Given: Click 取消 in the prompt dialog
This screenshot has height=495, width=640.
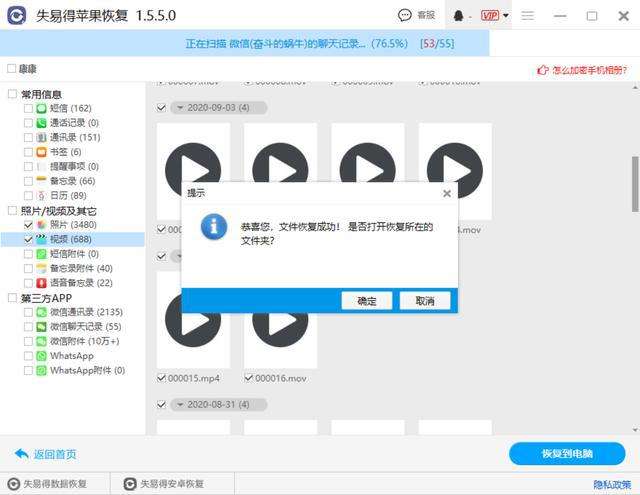Looking at the screenshot, I should pyautogui.click(x=425, y=301).
